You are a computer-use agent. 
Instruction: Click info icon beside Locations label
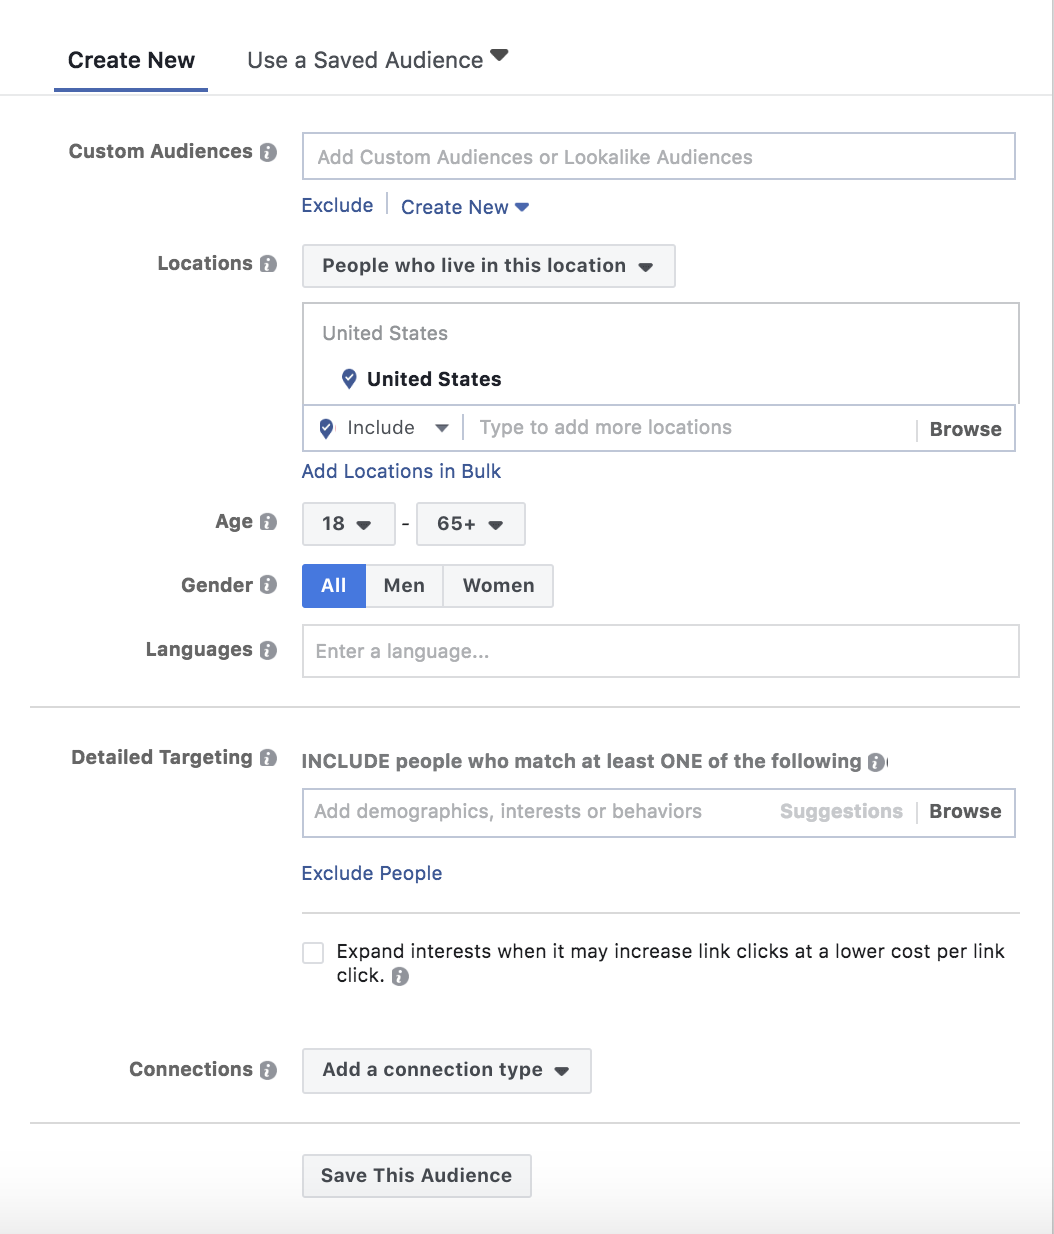268,264
